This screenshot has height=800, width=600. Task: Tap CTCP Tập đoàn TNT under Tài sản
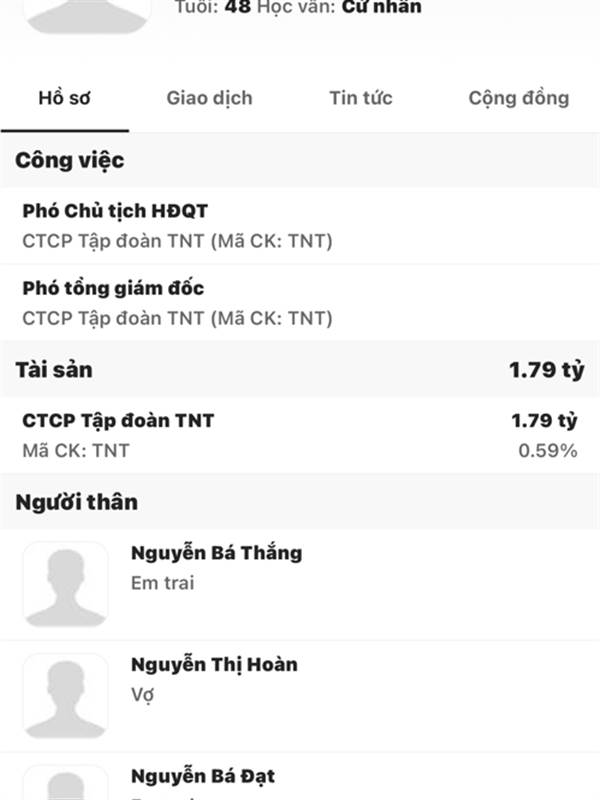(118, 420)
